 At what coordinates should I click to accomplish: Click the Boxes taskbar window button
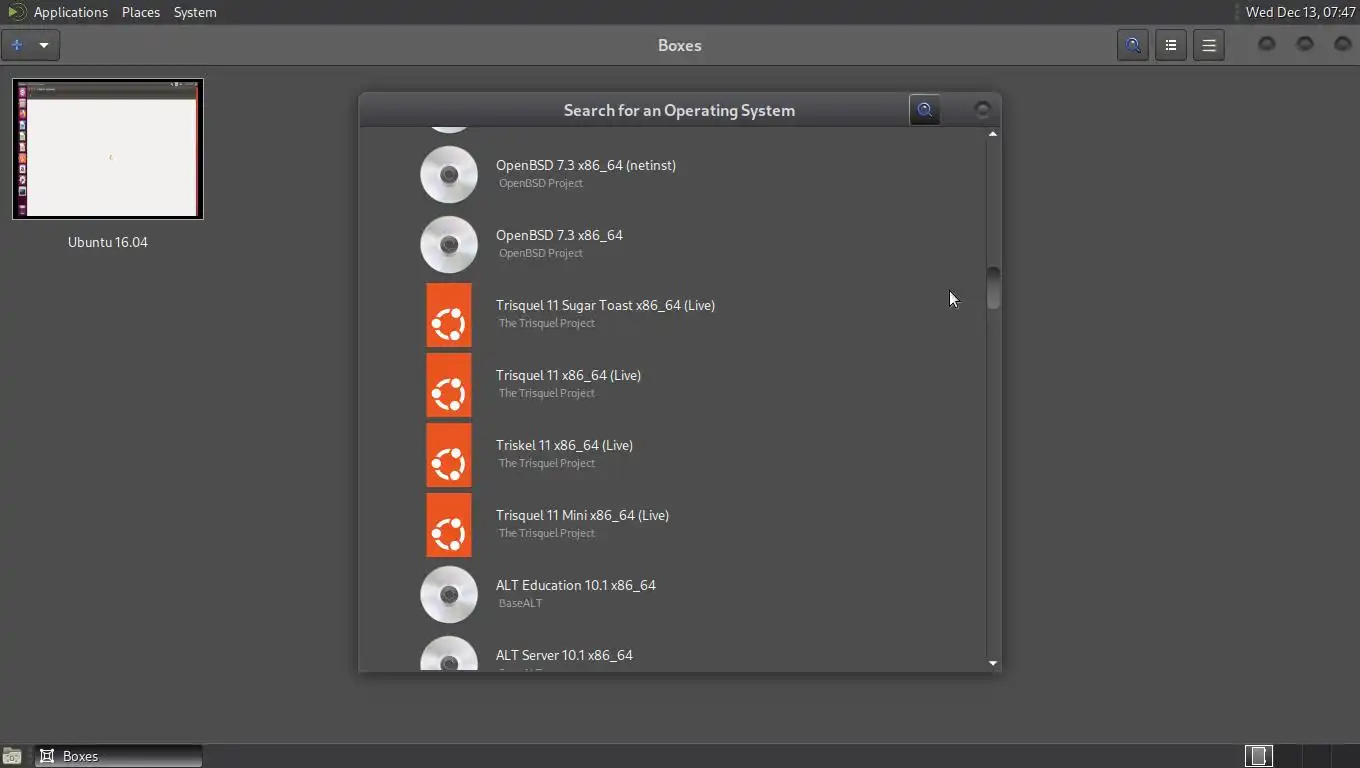coord(119,756)
